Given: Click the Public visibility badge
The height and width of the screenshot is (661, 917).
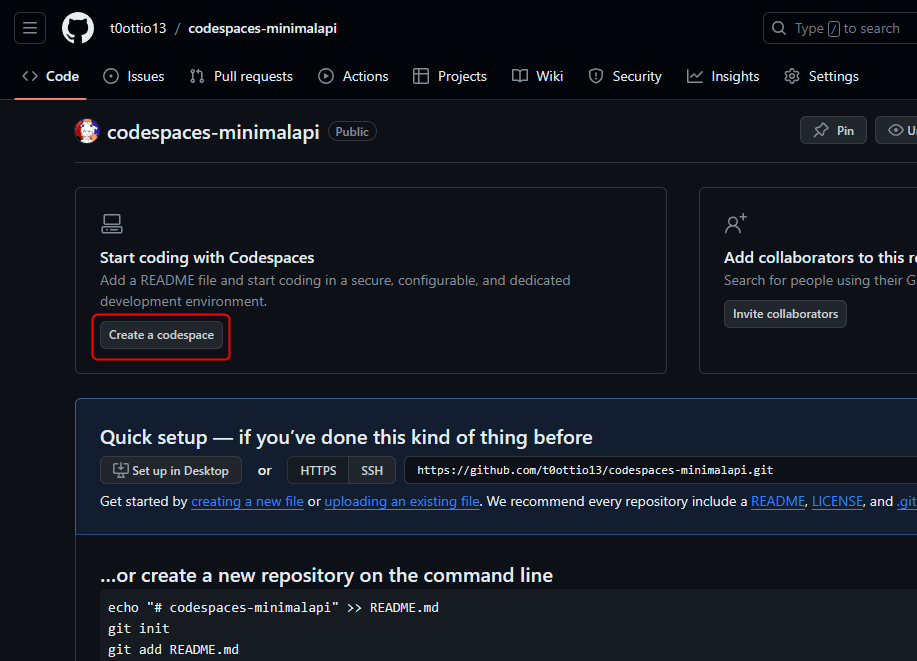Looking at the screenshot, I should click(352, 132).
